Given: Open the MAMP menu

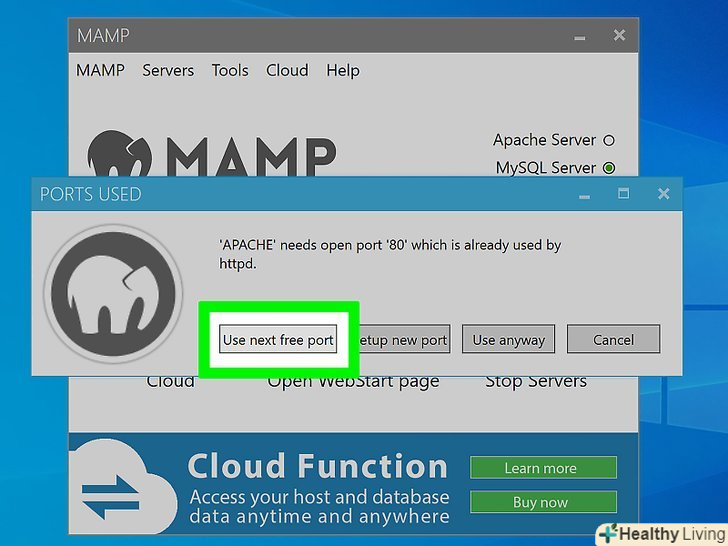Looking at the screenshot, I should [x=100, y=70].
